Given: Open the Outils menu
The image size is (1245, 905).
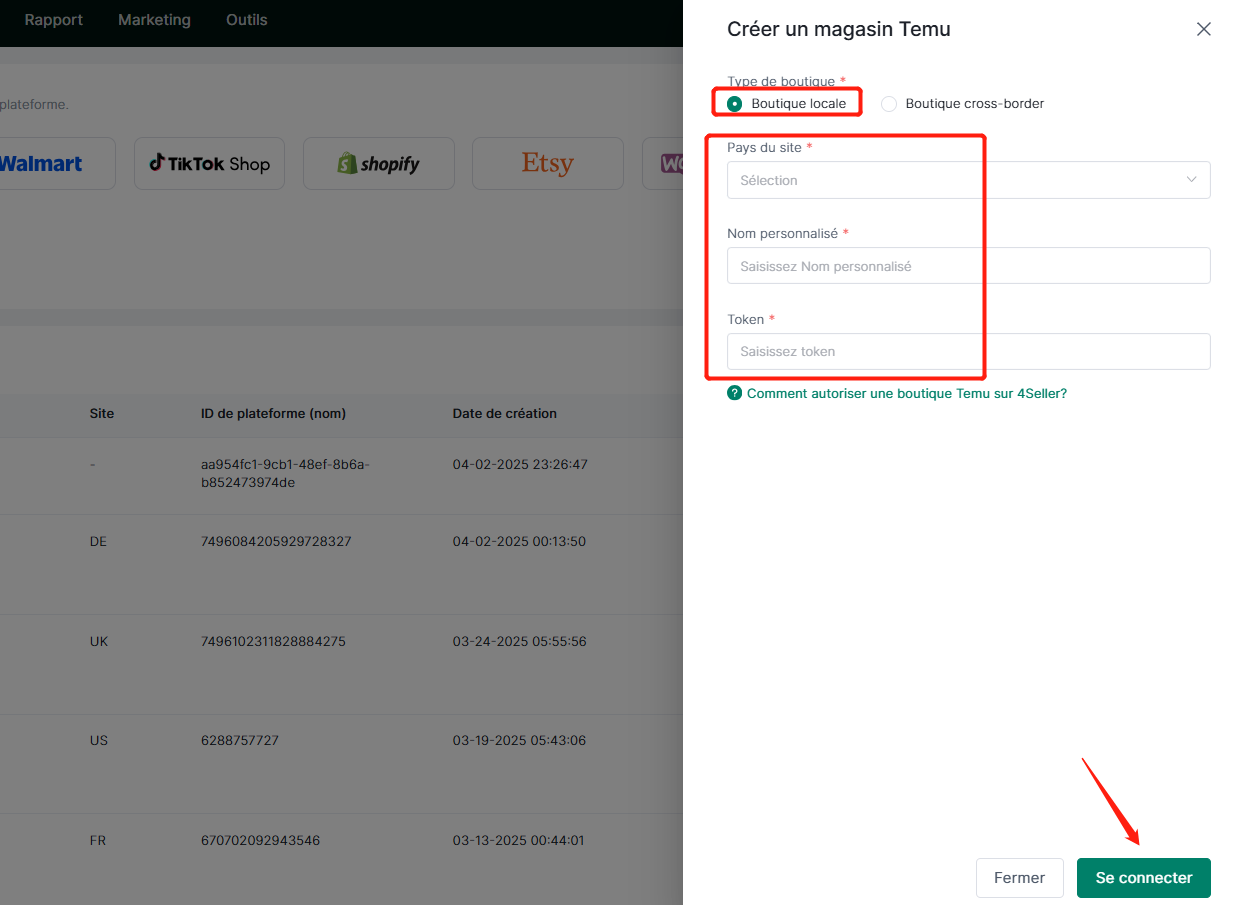Looking at the screenshot, I should (247, 20).
